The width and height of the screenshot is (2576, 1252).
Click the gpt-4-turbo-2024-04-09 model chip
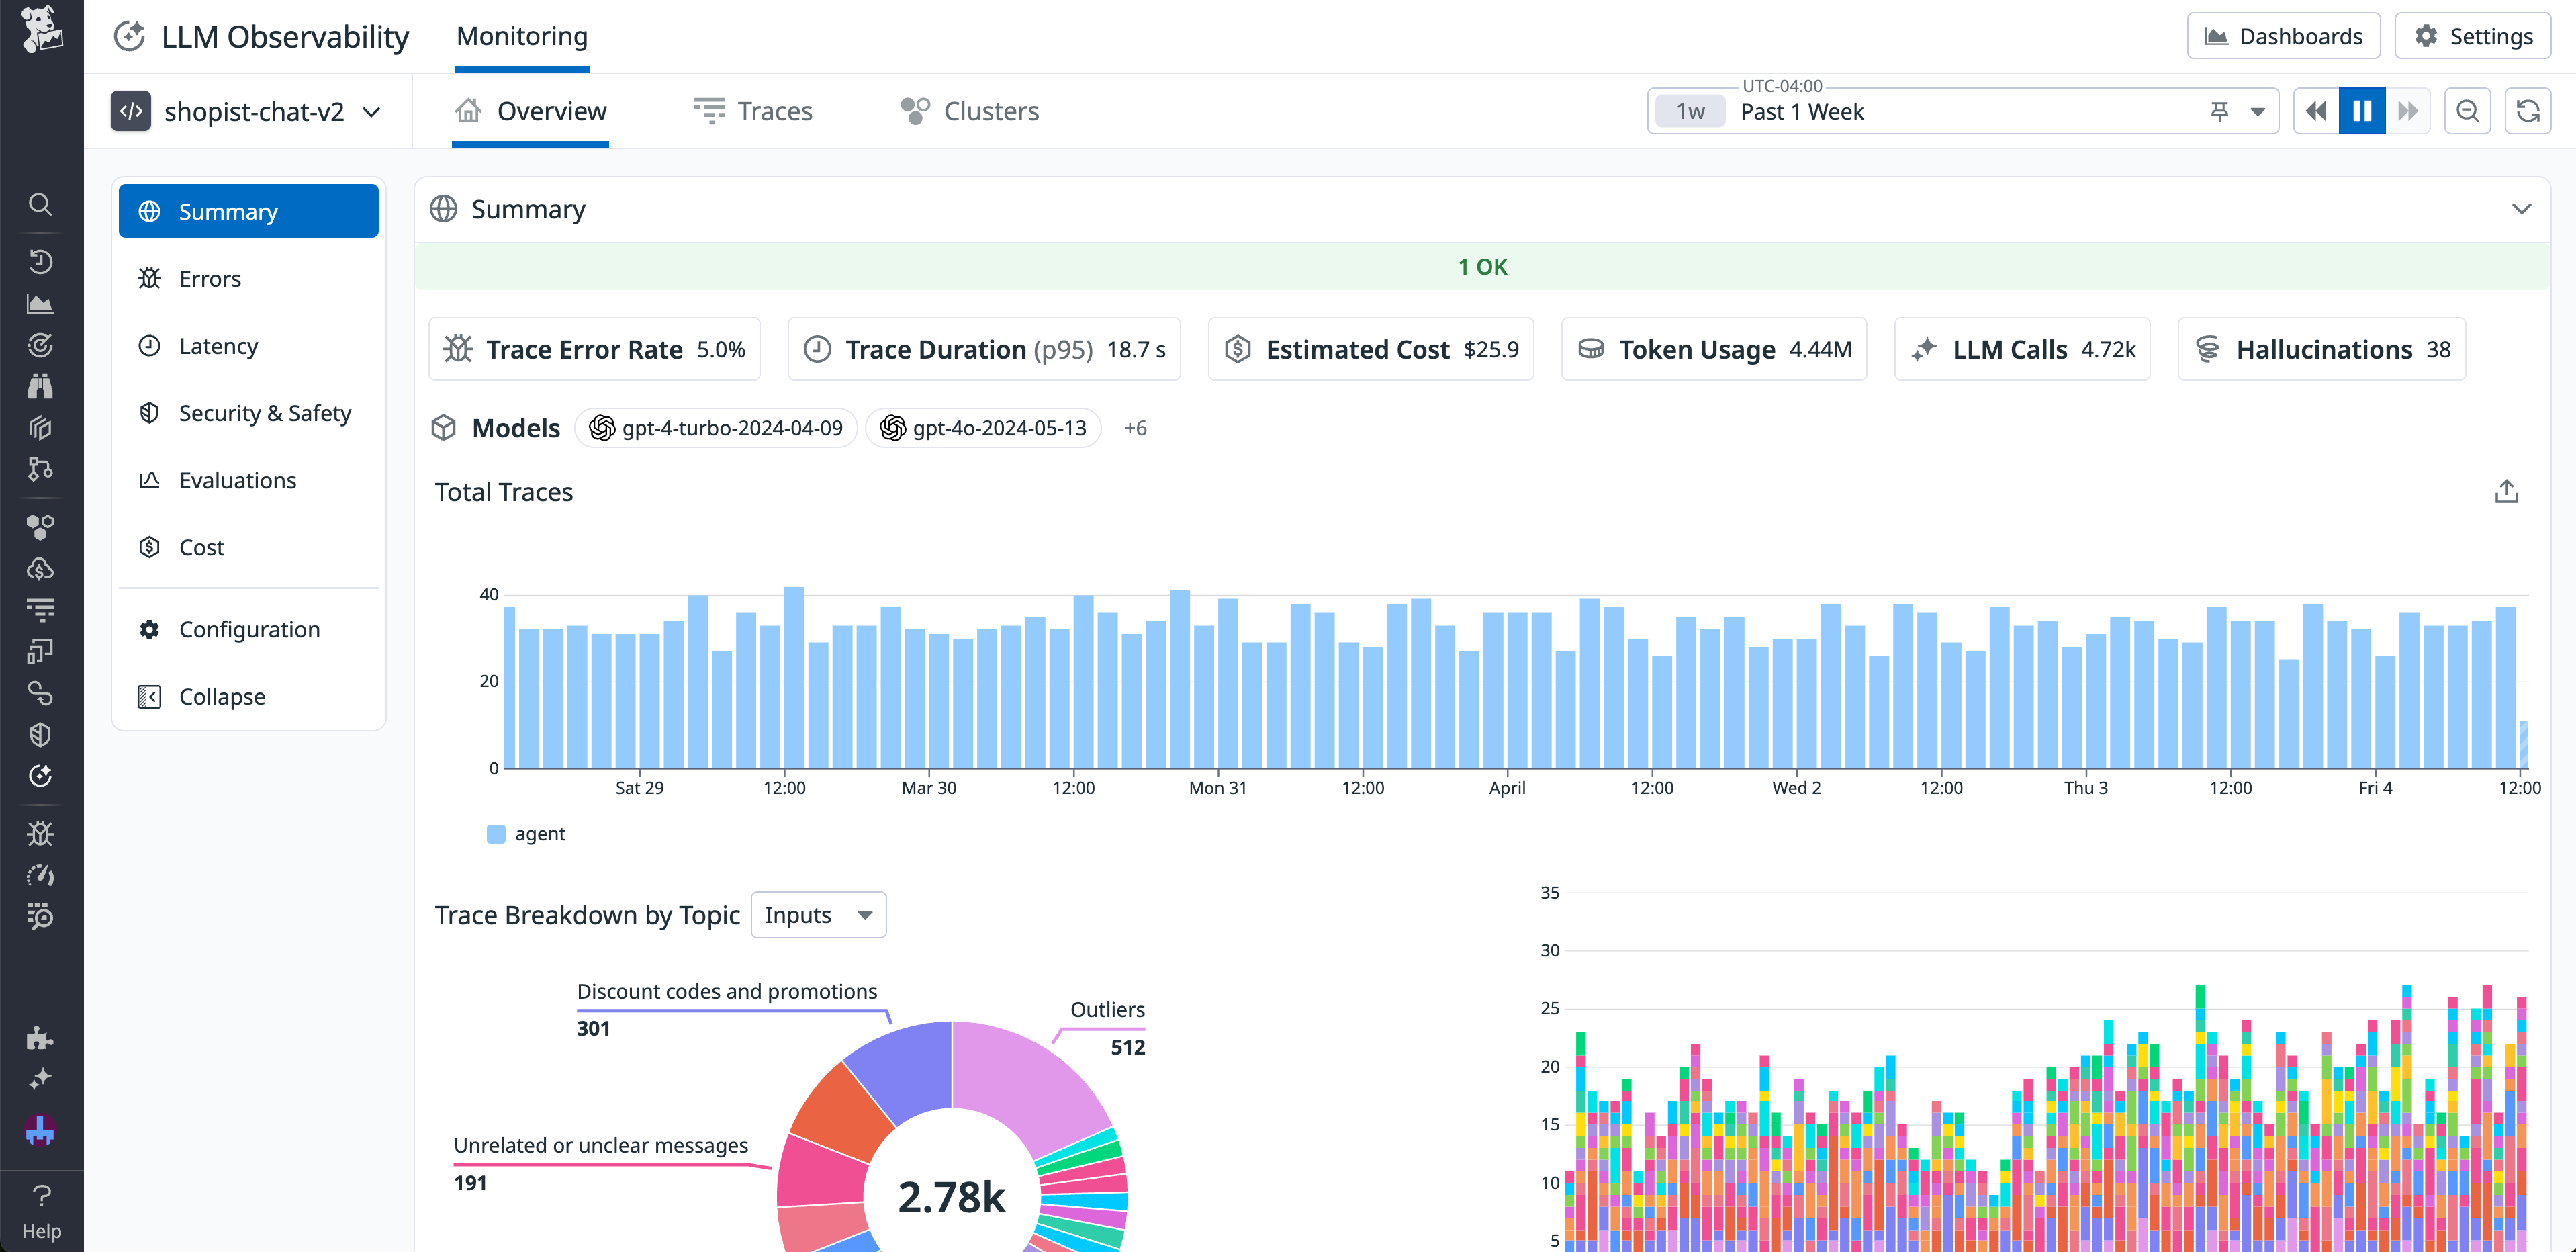715,428
